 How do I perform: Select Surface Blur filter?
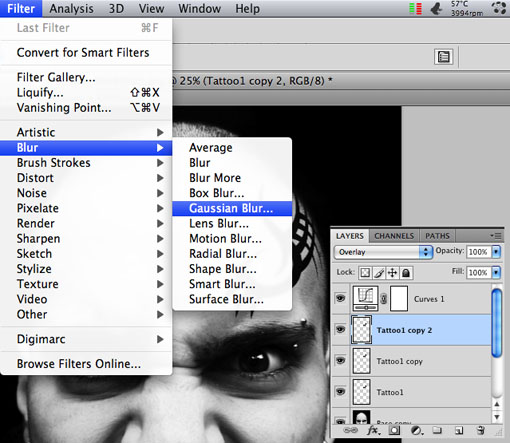point(232,299)
